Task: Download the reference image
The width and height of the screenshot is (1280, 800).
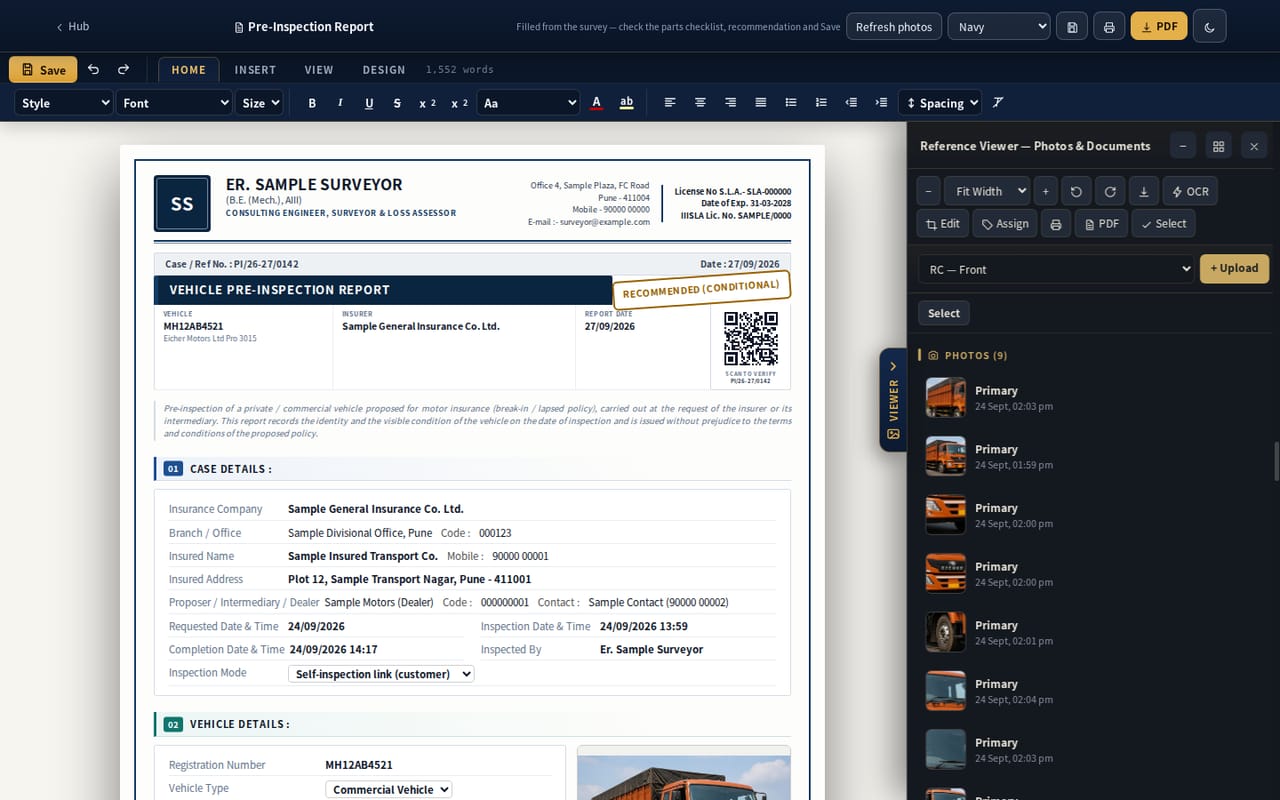Action: 1144,191
